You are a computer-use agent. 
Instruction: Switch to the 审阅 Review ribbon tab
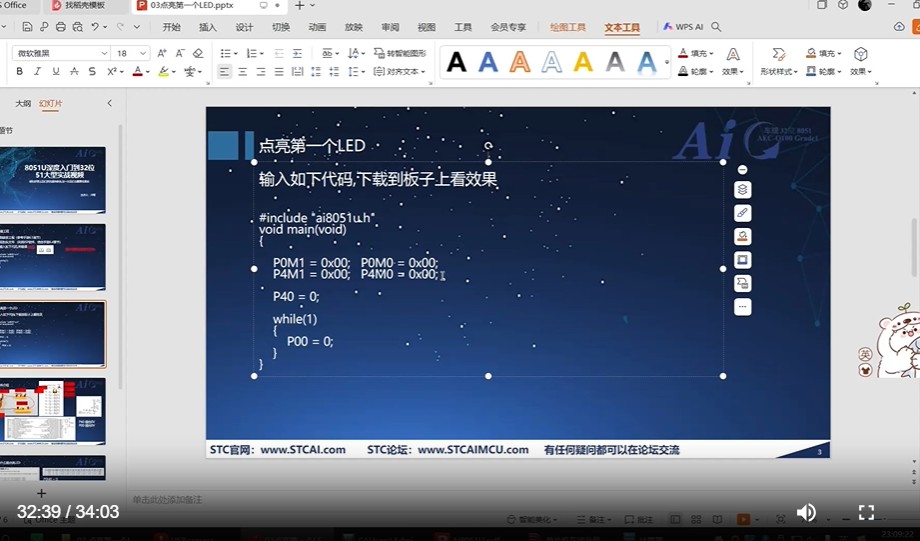coord(390,27)
